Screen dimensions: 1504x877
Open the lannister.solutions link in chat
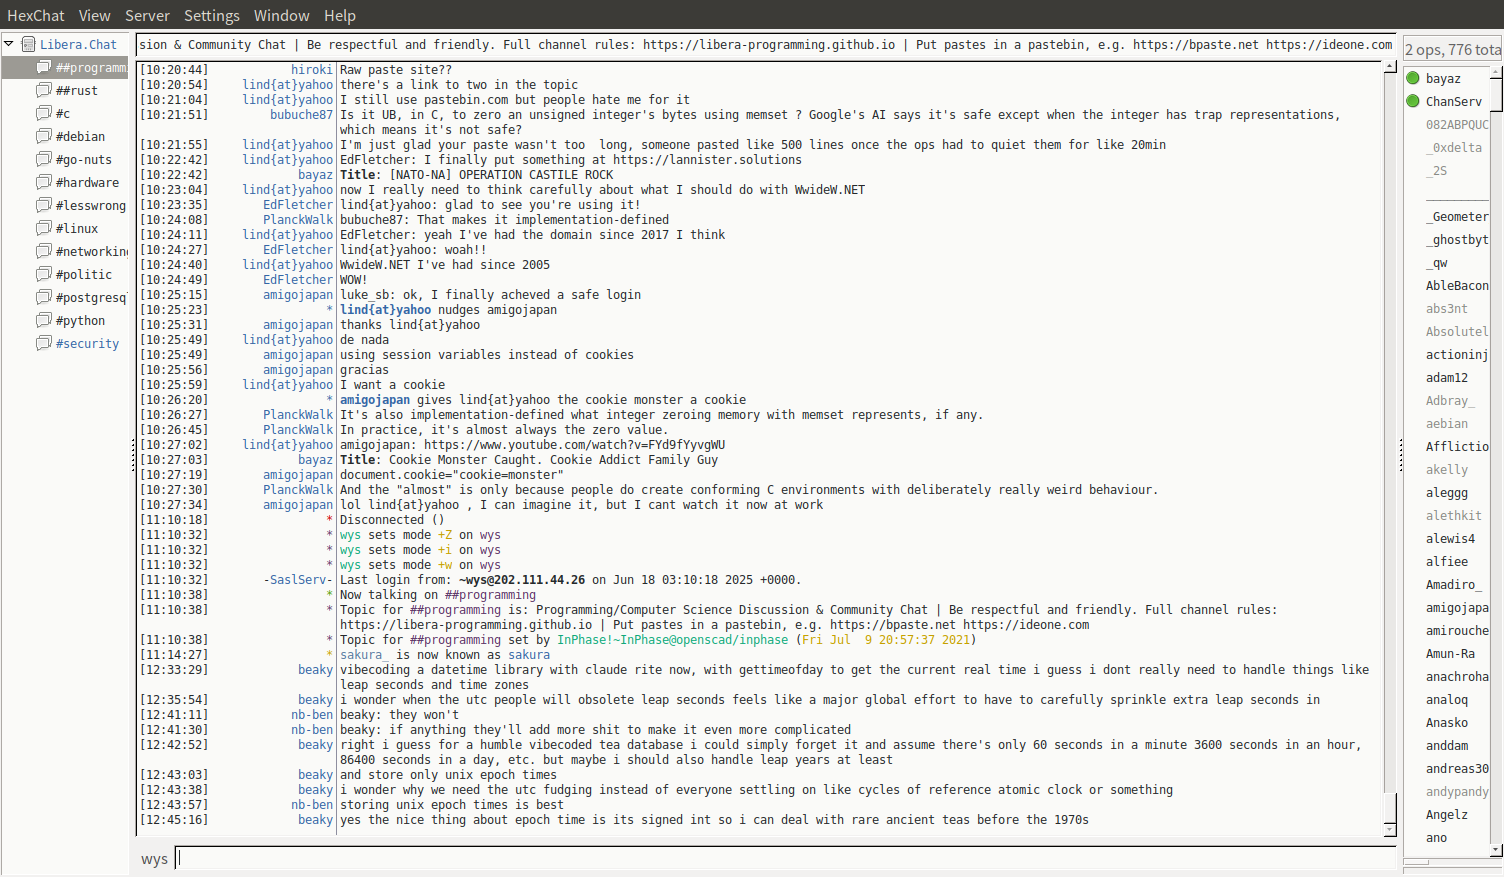707,160
